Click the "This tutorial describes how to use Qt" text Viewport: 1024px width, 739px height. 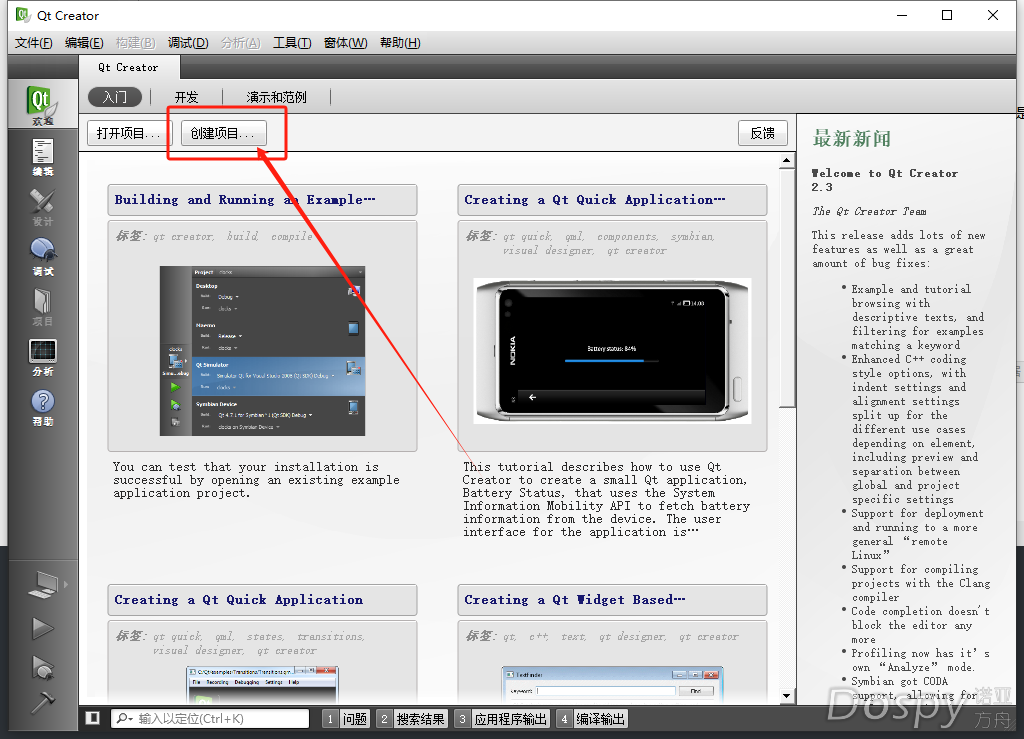click(x=606, y=499)
